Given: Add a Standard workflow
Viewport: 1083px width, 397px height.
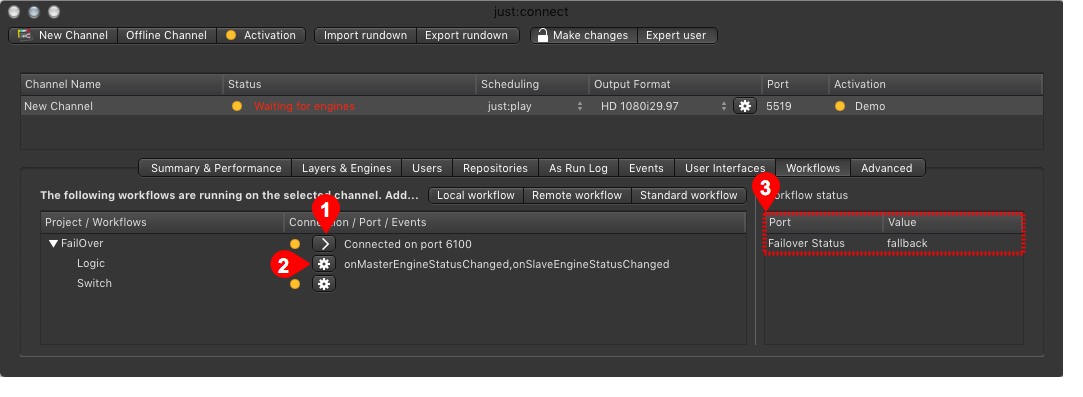Looking at the screenshot, I should coord(689,195).
